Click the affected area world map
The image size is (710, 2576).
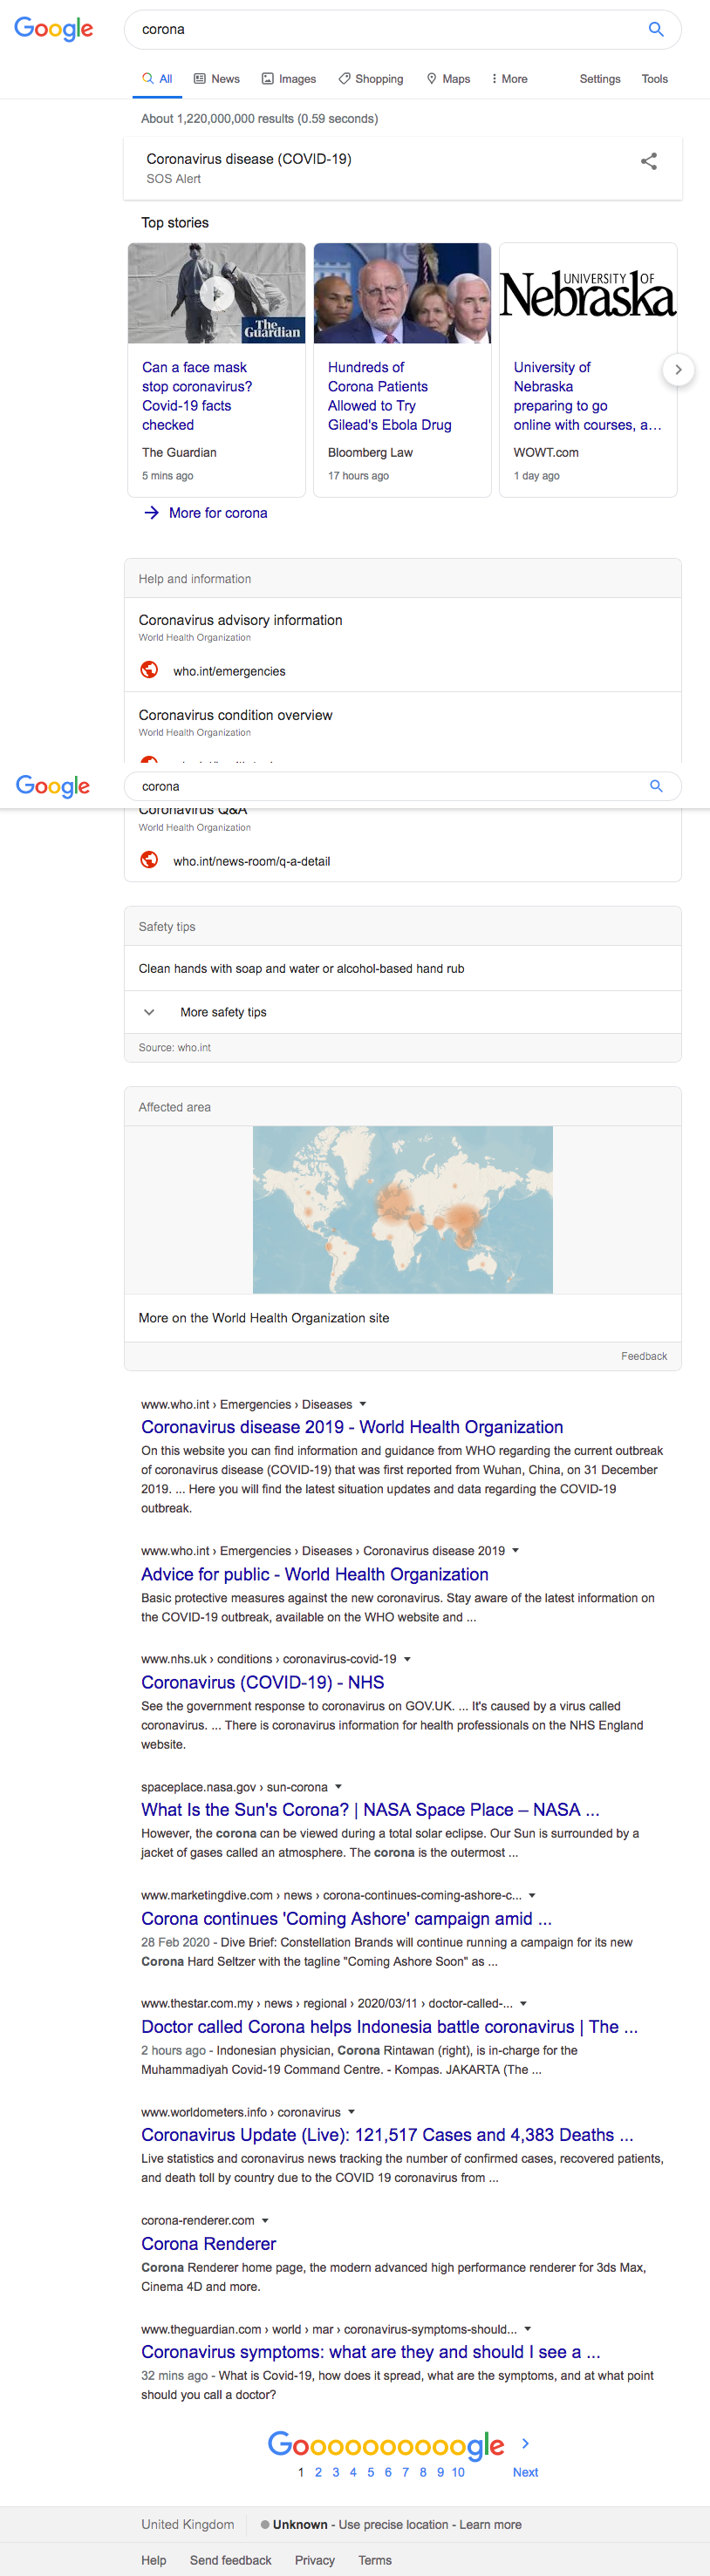pyautogui.click(x=403, y=1210)
